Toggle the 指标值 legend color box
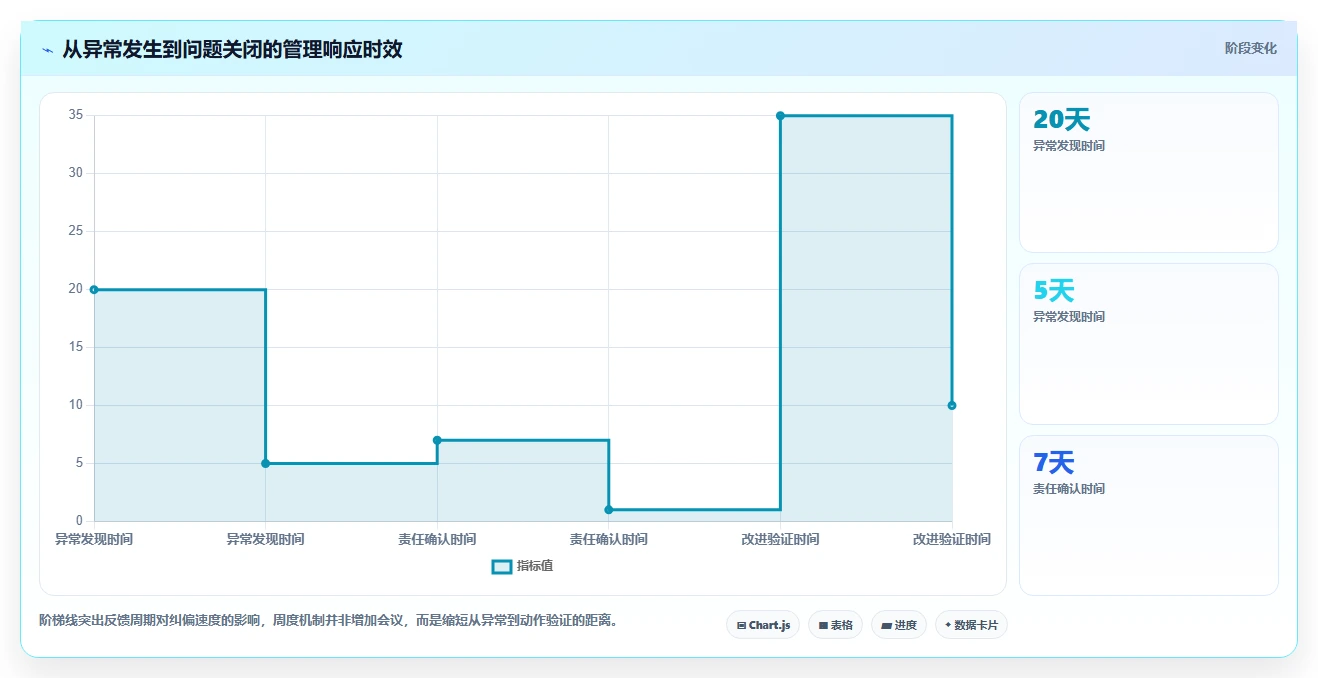 tap(502, 567)
